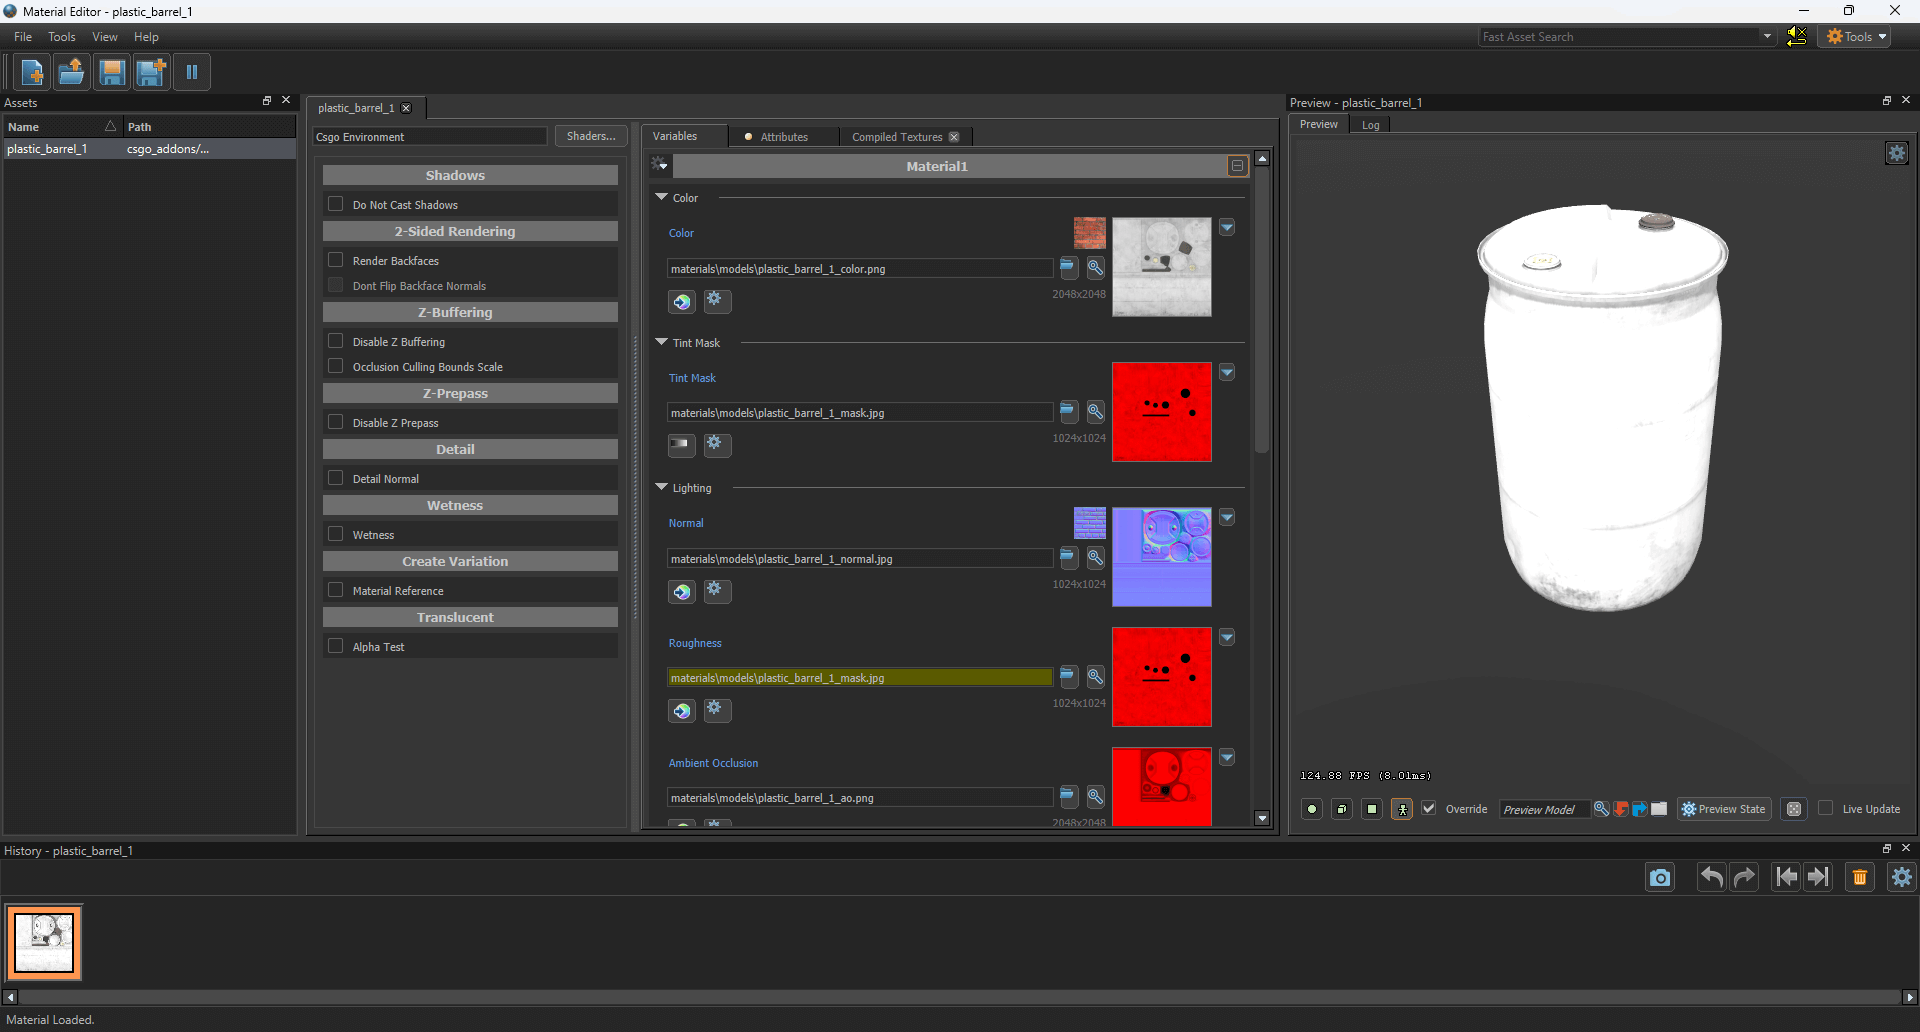Click the save-as floppy disk with plus
Image resolution: width=1920 pixels, height=1032 pixels.
tap(151, 72)
